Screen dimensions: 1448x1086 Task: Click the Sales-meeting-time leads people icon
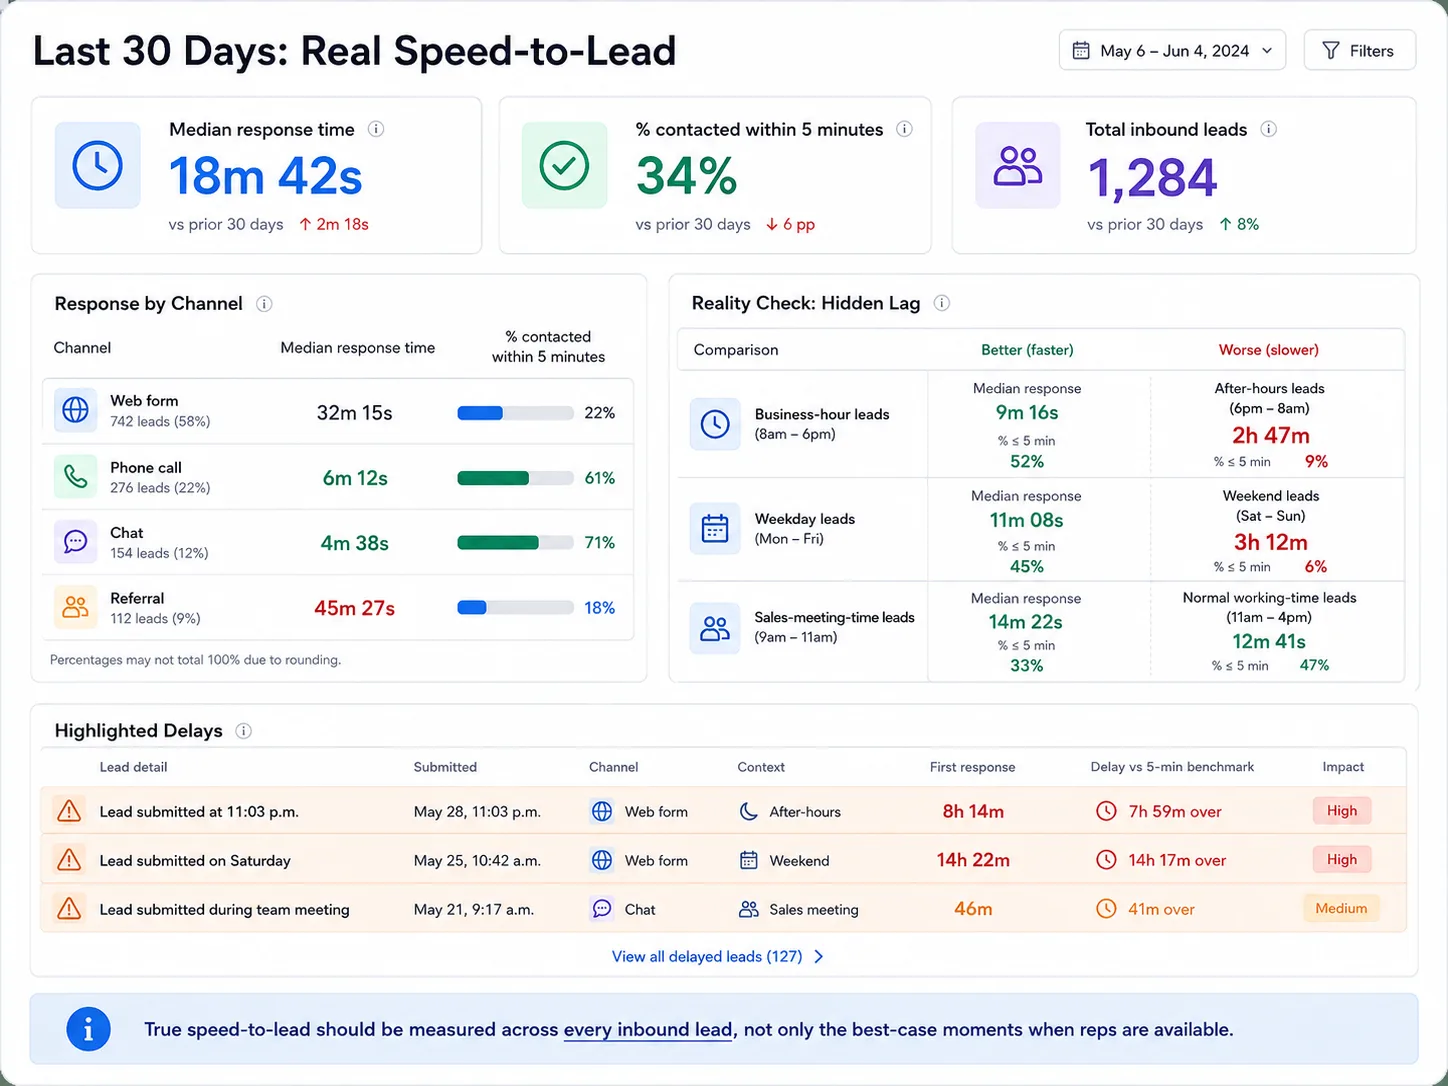tap(715, 628)
